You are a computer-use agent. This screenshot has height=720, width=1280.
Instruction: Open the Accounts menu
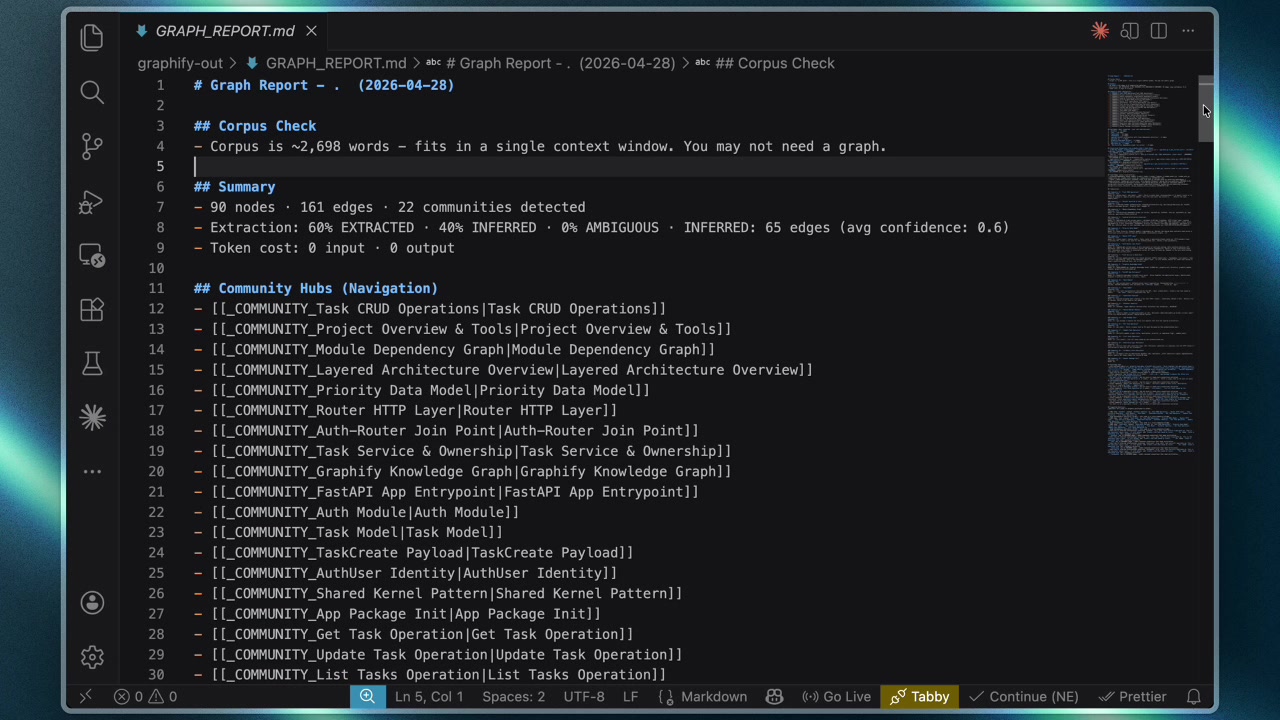[x=92, y=602]
